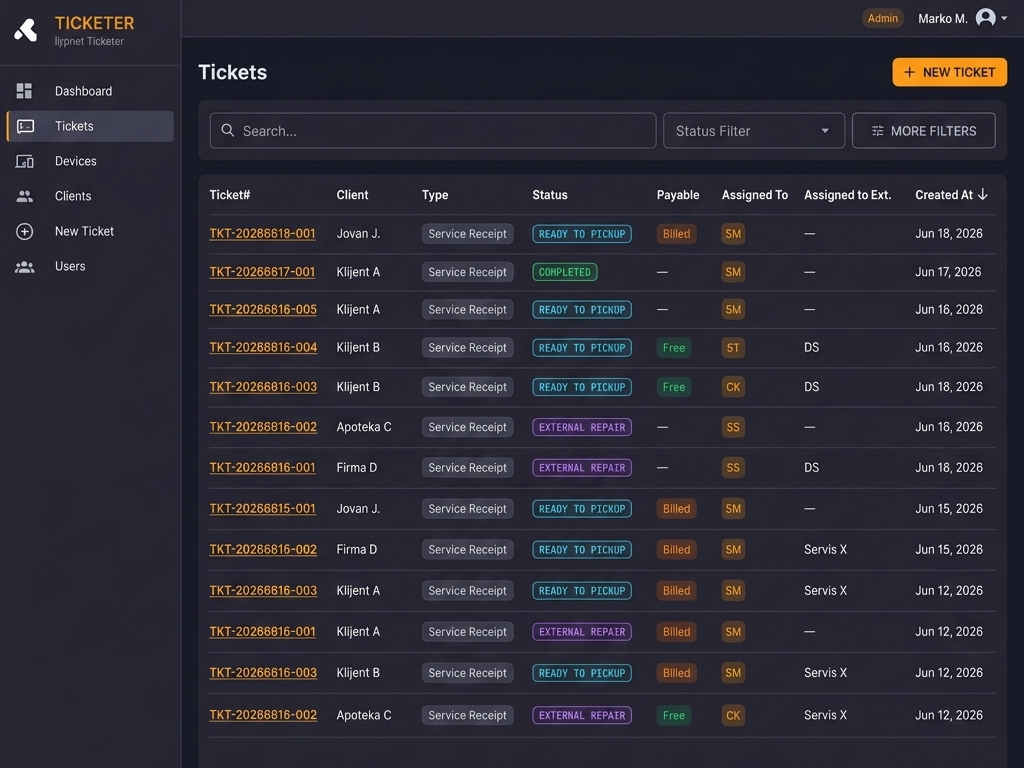Click the Clients people icon
The width and height of the screenshot is (1024, 768).
(25, 196)
